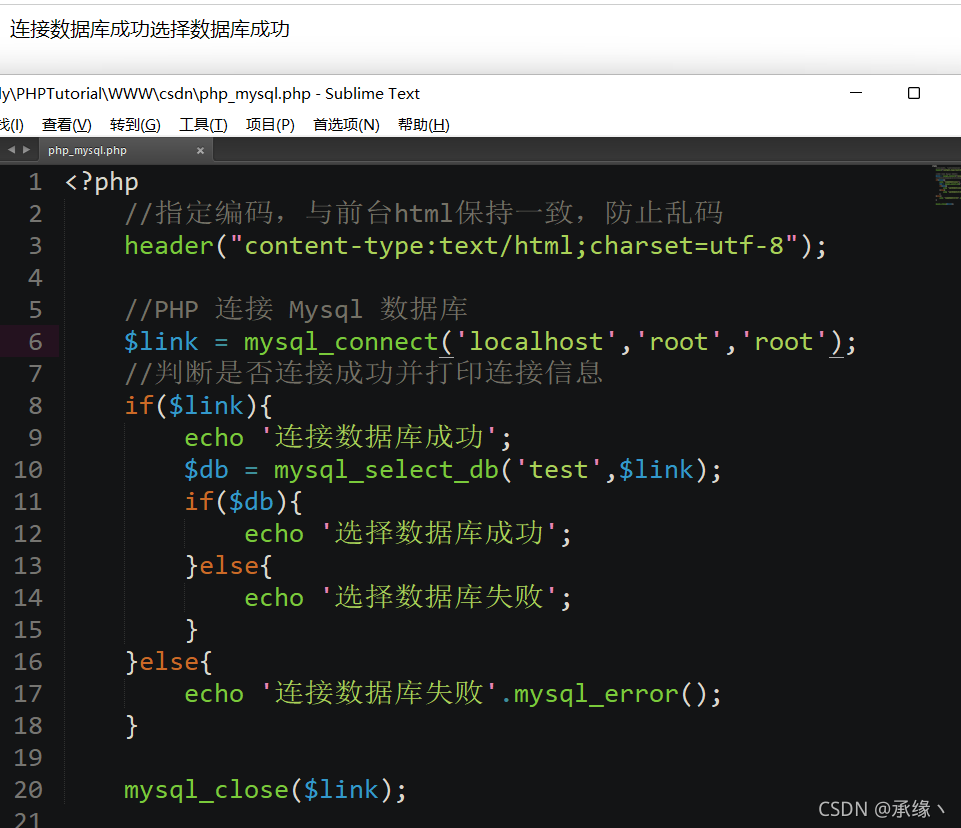Open the 帮助(H) menu
This screenshot has width=961, height=828.
pyautogui.click(x=424, y=125)
